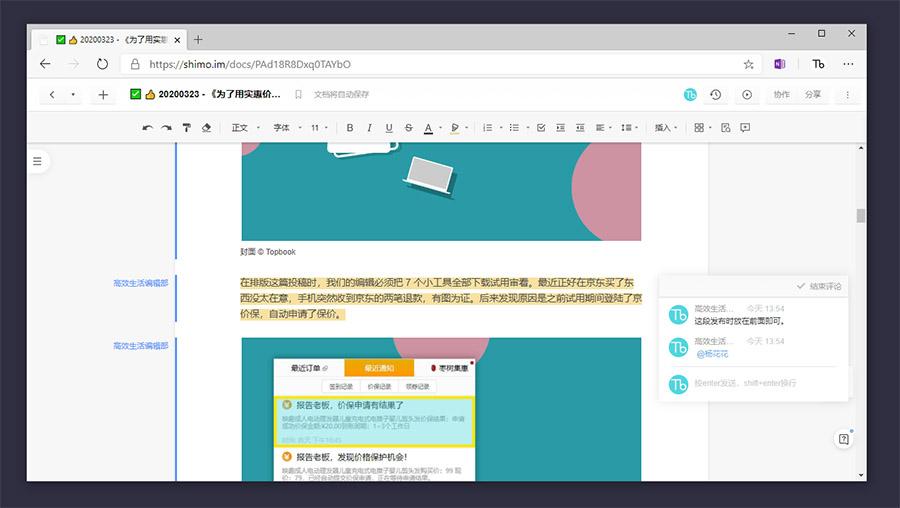The height and width of the screenshot is (508, 900).
Task: Bookmark this document with the flag icon
Action: 298,95
